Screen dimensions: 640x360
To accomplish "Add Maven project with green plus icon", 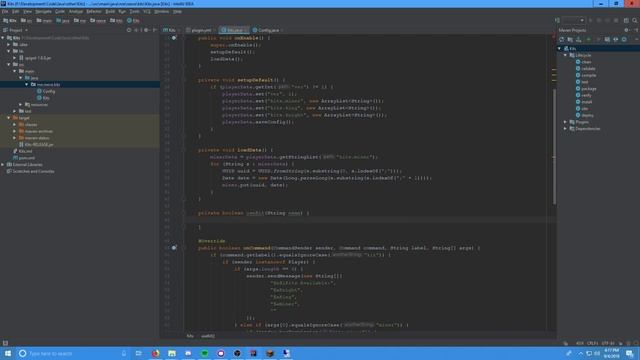I will tap(589, 39).
